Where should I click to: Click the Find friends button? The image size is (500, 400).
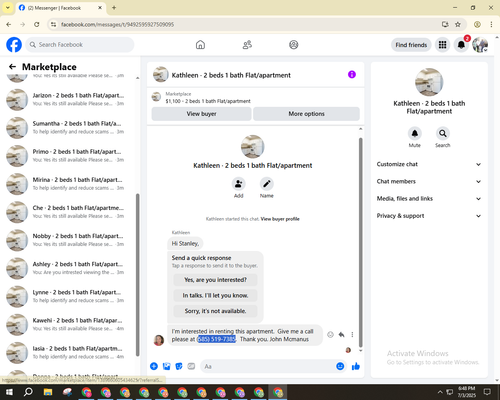pyautogui.click(x=411, y=45)
